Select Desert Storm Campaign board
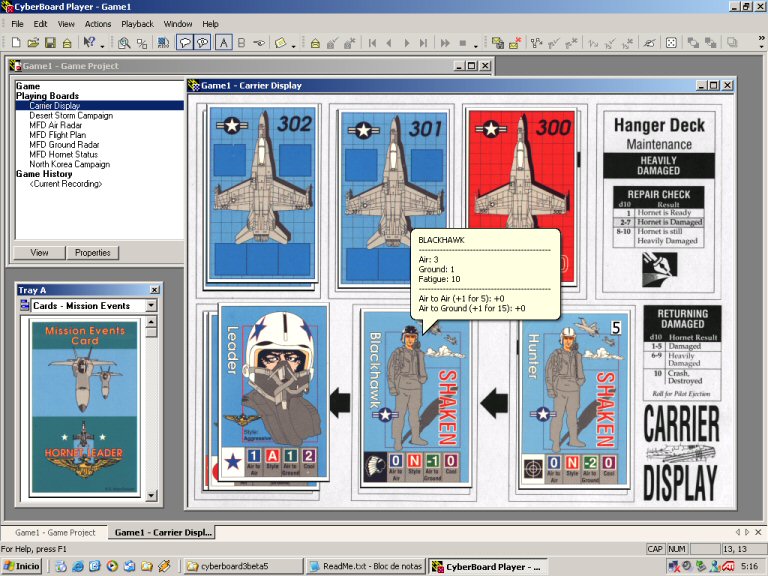 click(71, 116)
